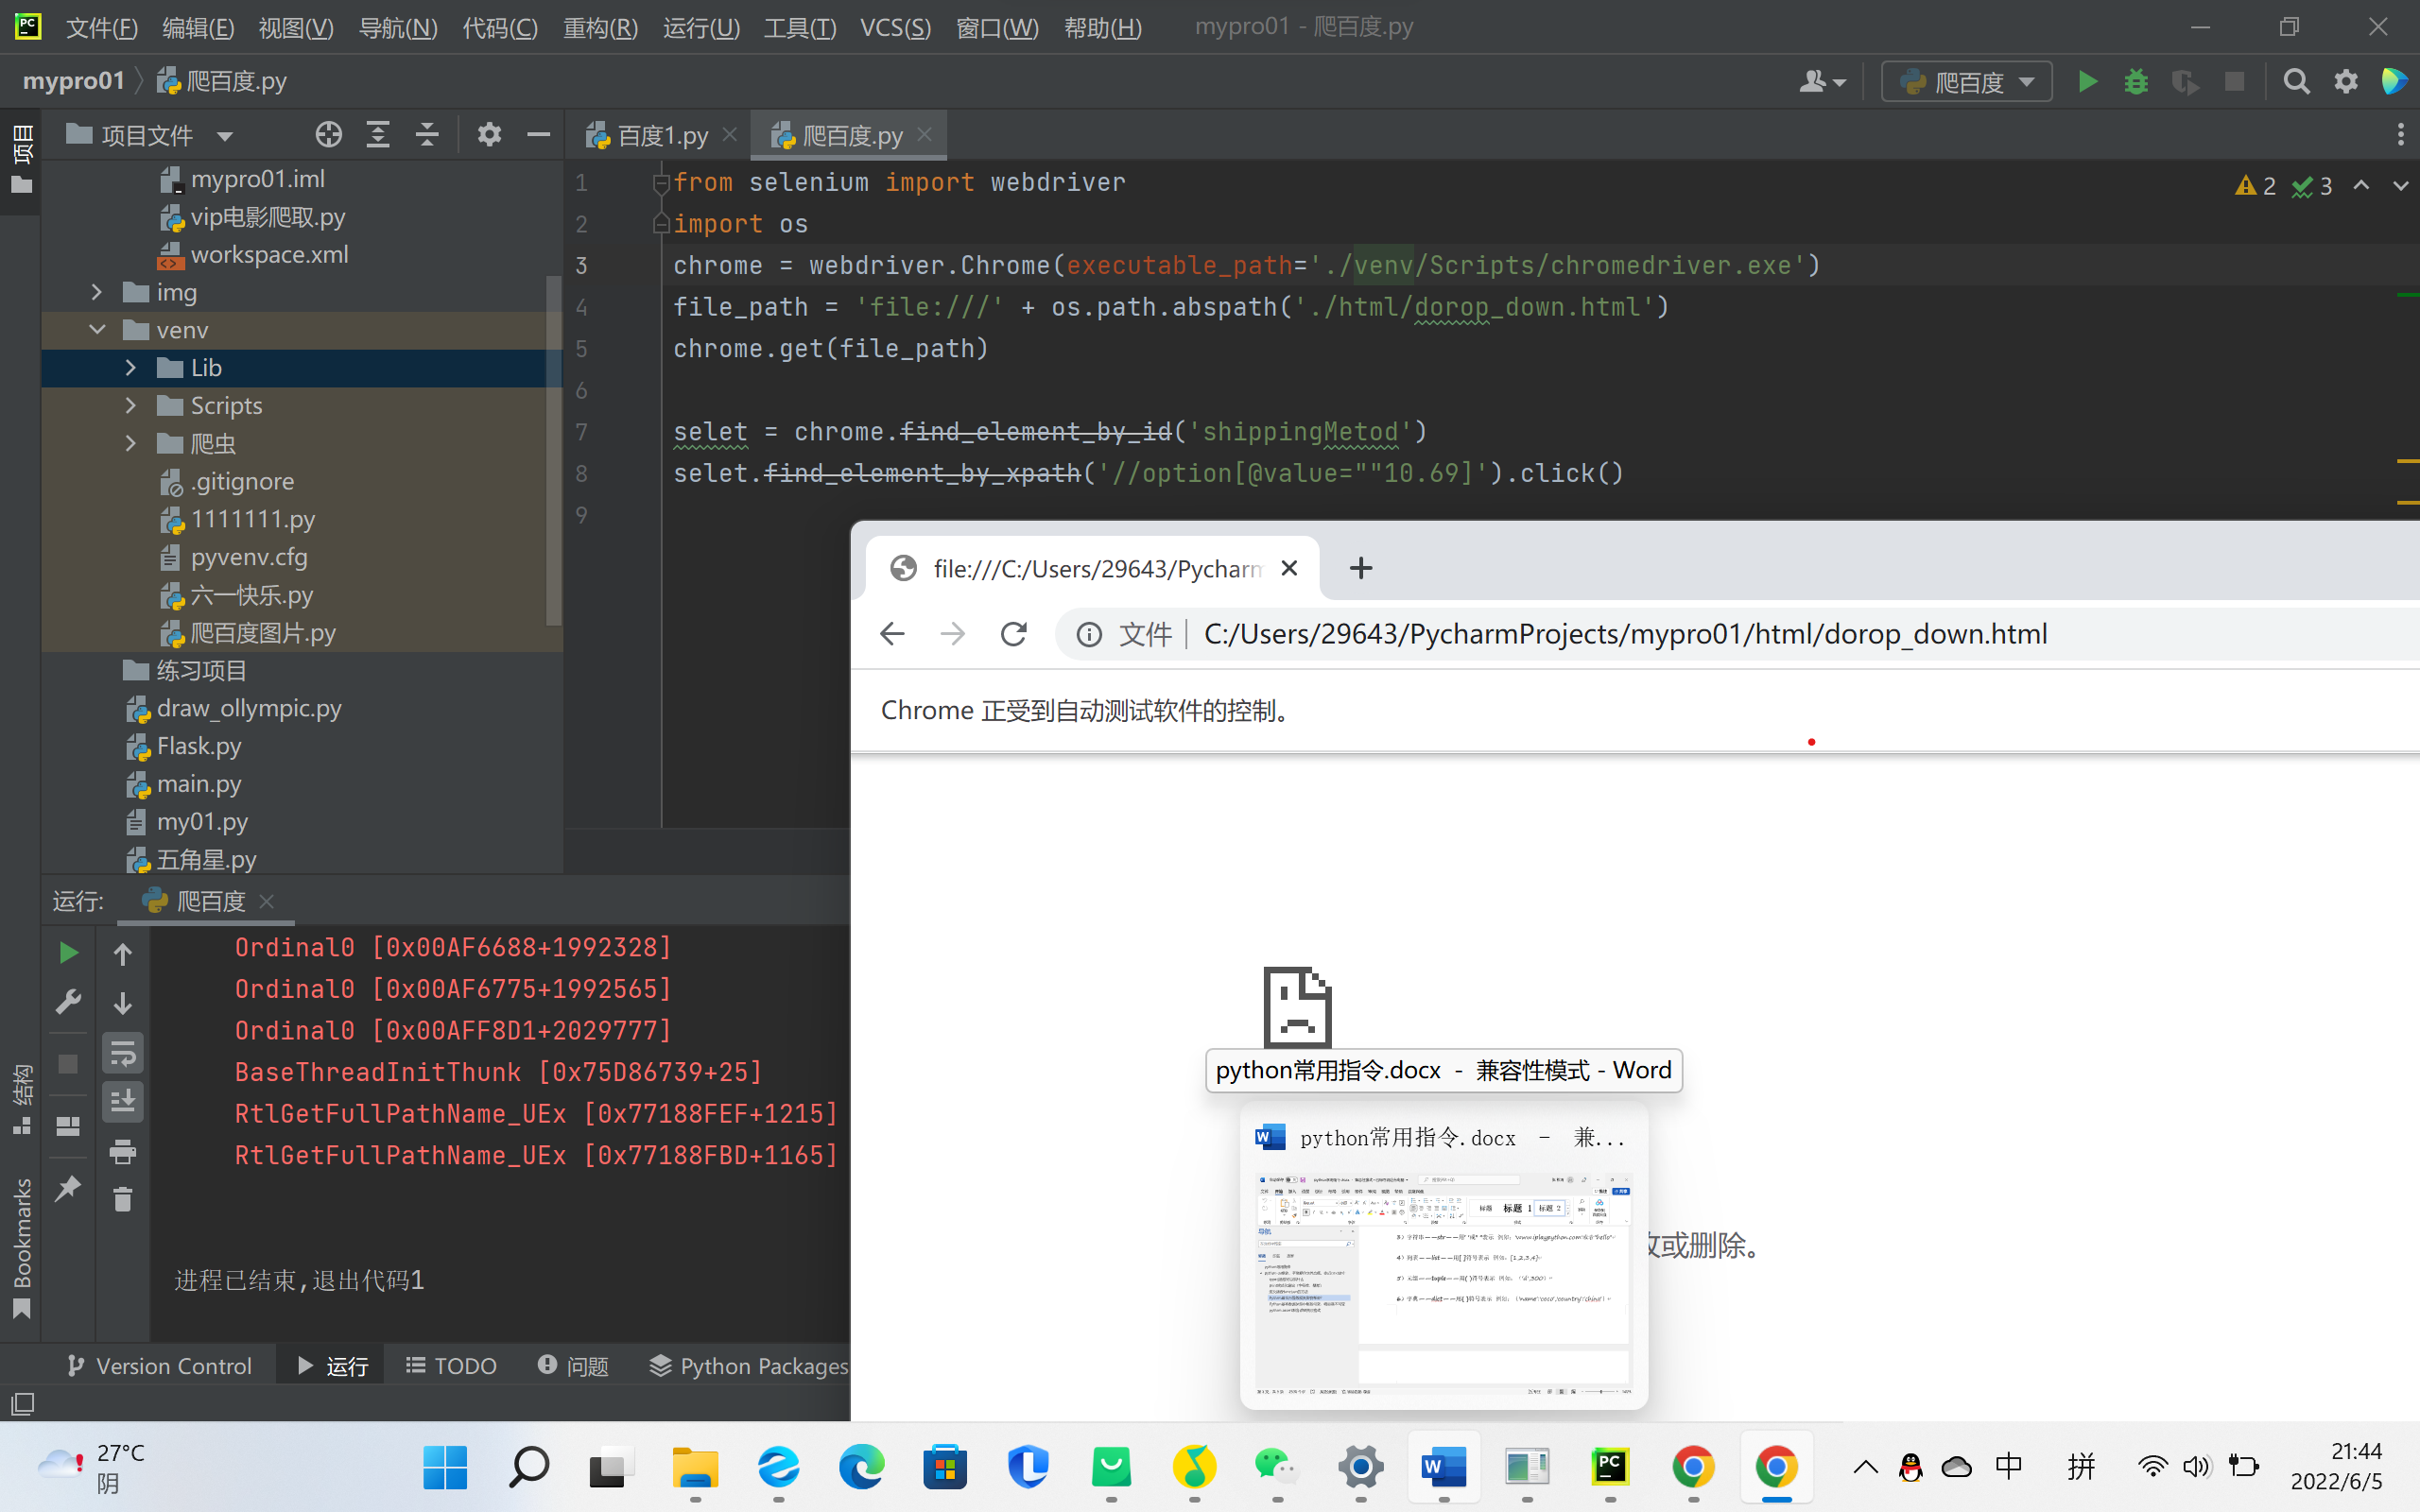2420x1512 pixels.
Task: Close the Chrome file tab
Action: (x=1289, y=568)
